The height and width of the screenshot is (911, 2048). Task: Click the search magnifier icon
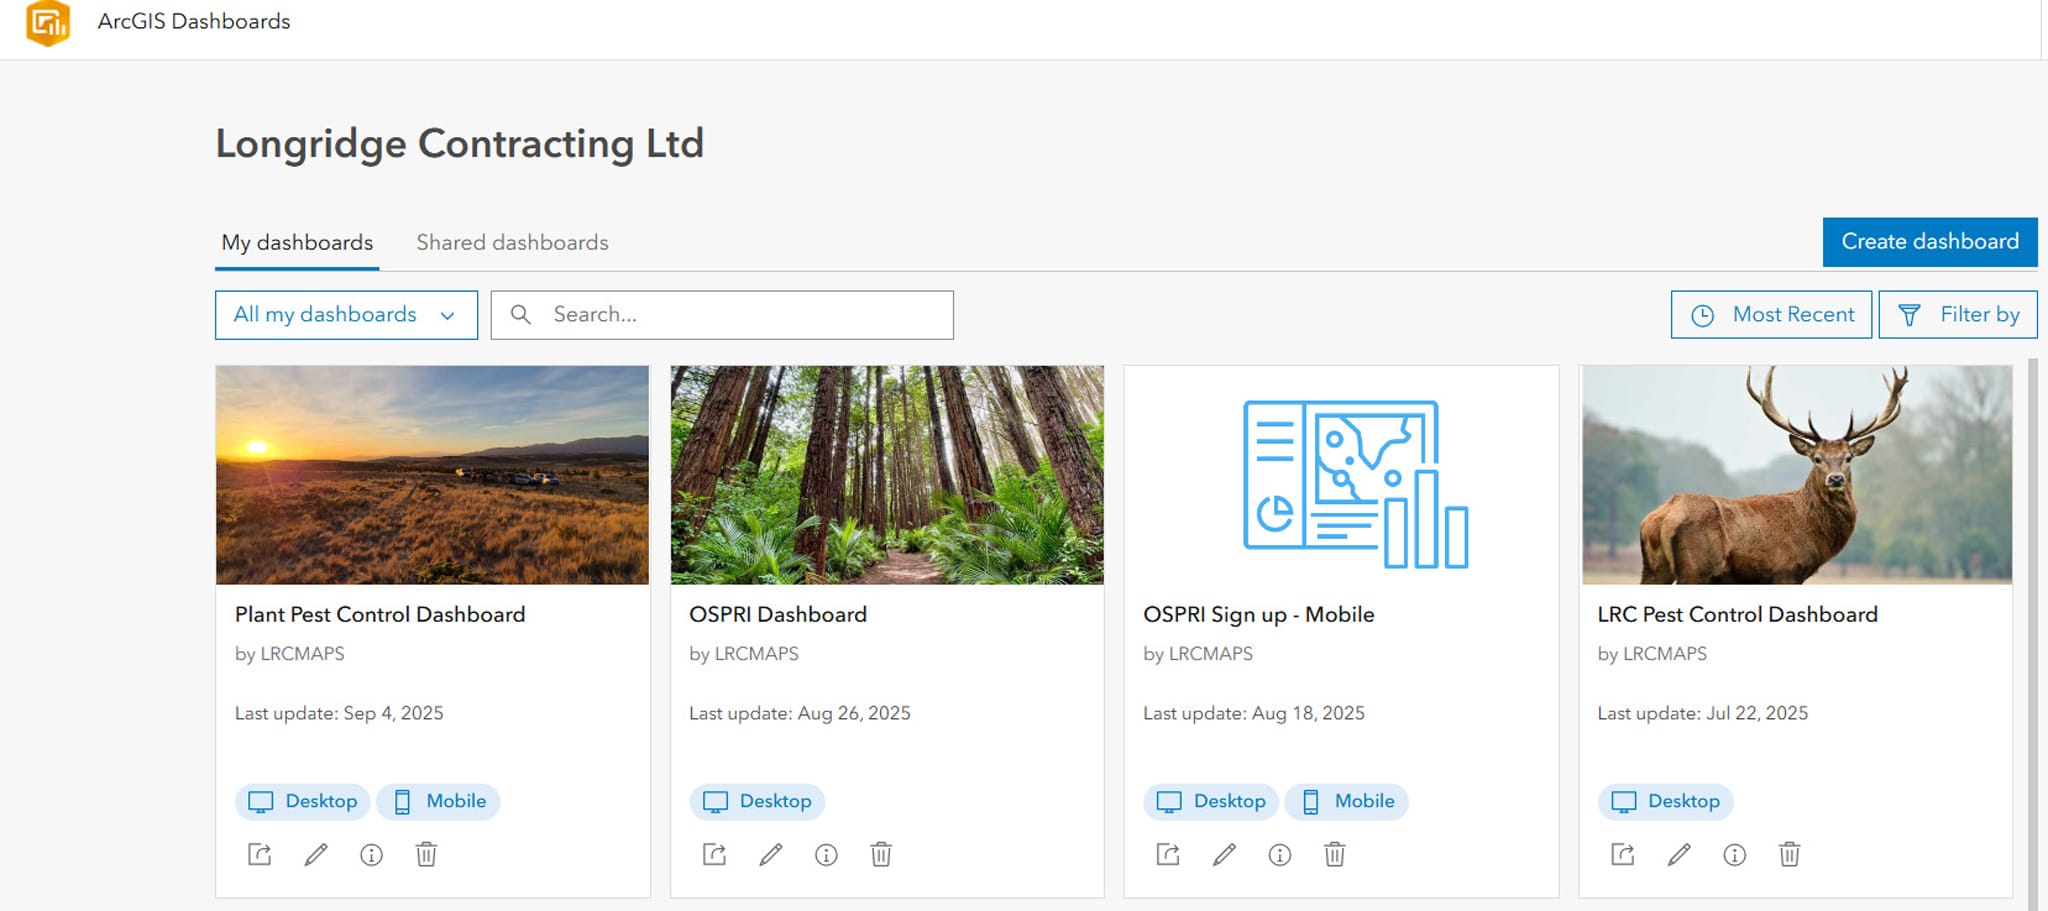[x=521, y=315]
